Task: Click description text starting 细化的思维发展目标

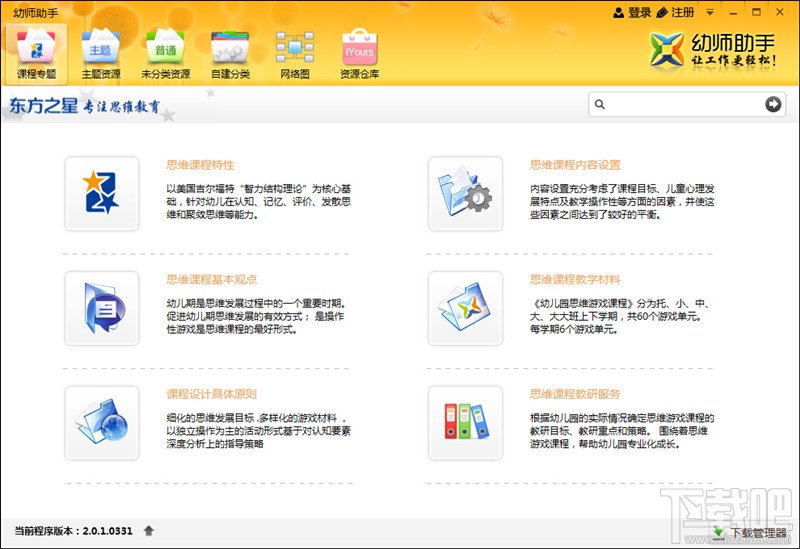Action: (x=258, y=431)
